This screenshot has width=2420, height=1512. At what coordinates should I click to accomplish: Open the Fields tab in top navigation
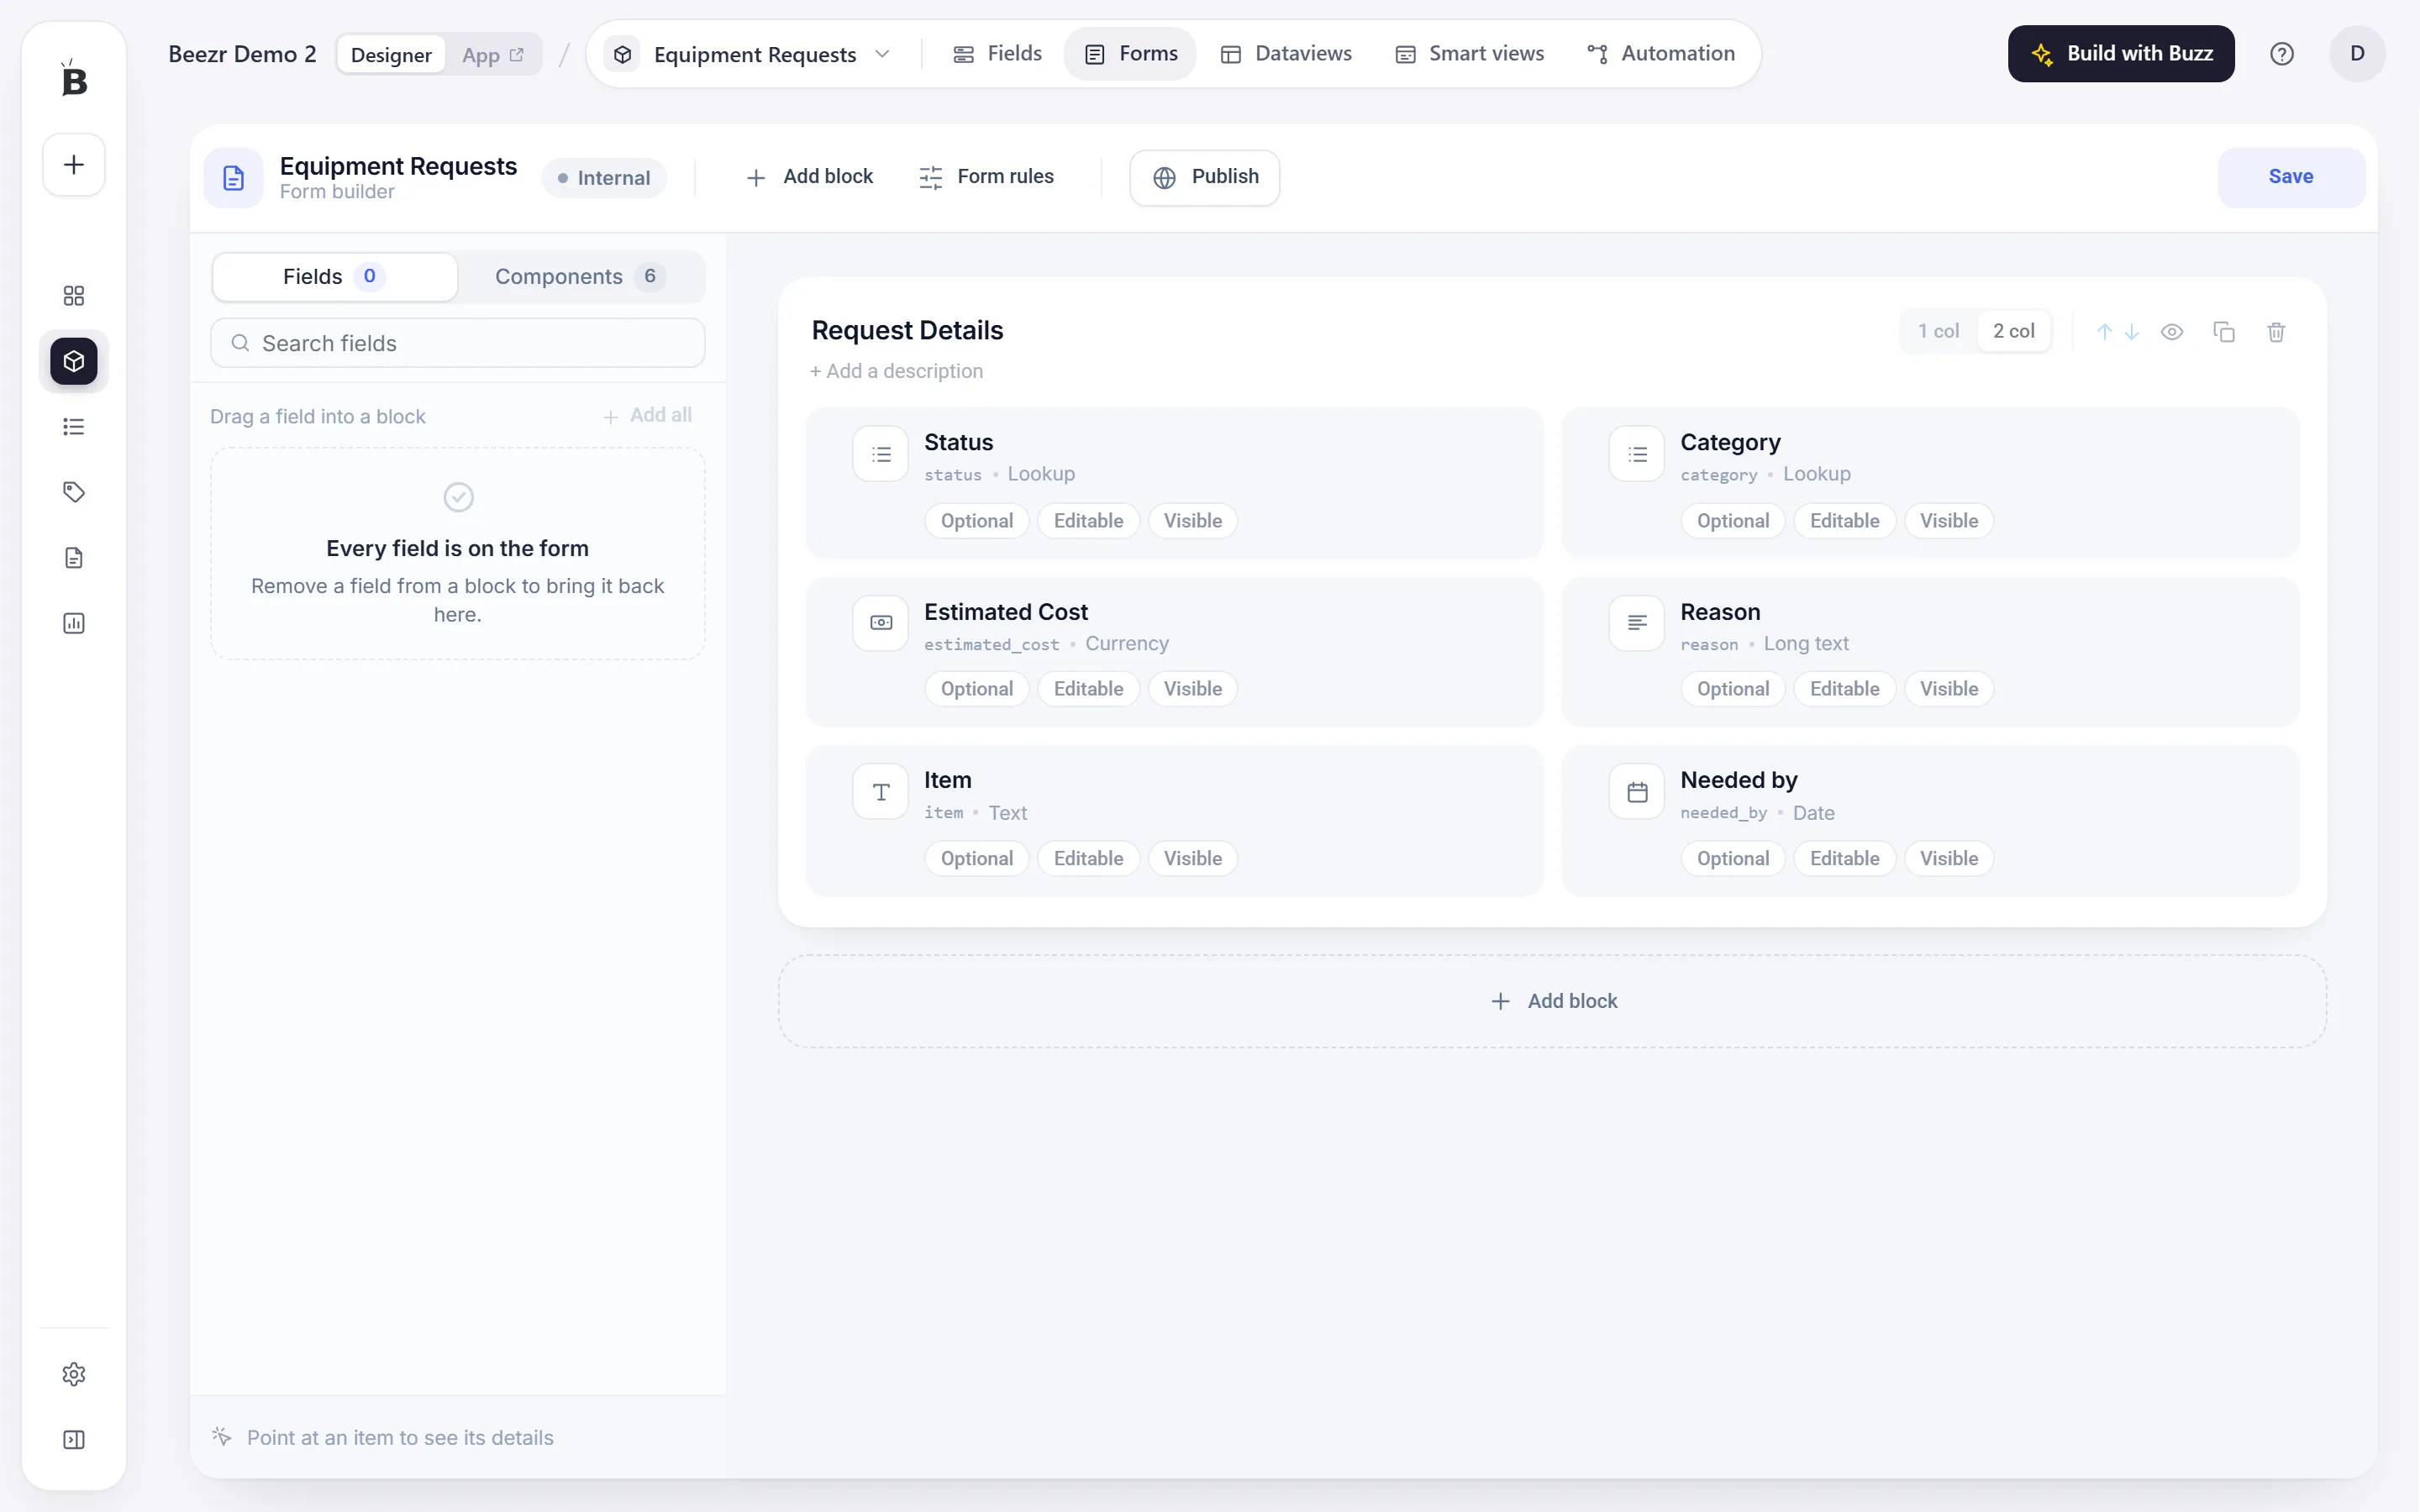[997, 54]
